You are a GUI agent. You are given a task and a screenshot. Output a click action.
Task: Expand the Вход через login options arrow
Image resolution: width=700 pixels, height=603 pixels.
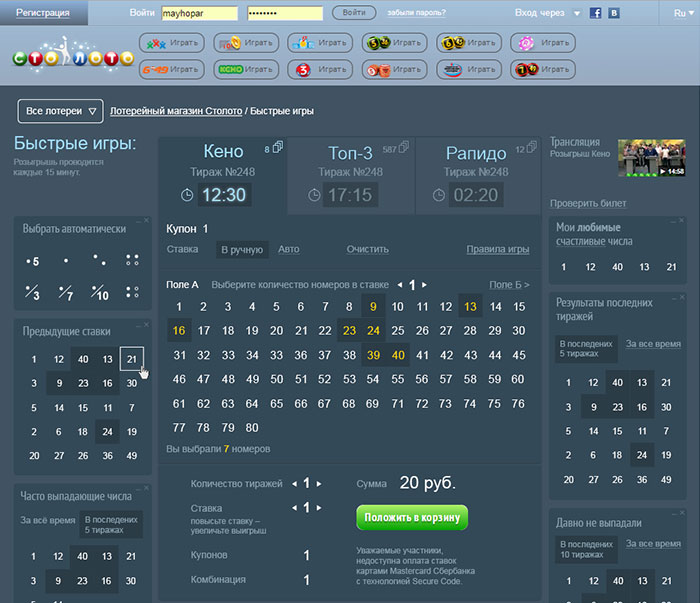click(x=577, y=13)
